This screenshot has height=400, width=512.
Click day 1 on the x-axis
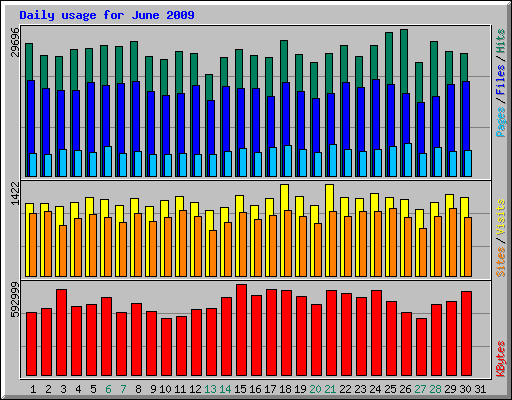click(x=33, y=389)
